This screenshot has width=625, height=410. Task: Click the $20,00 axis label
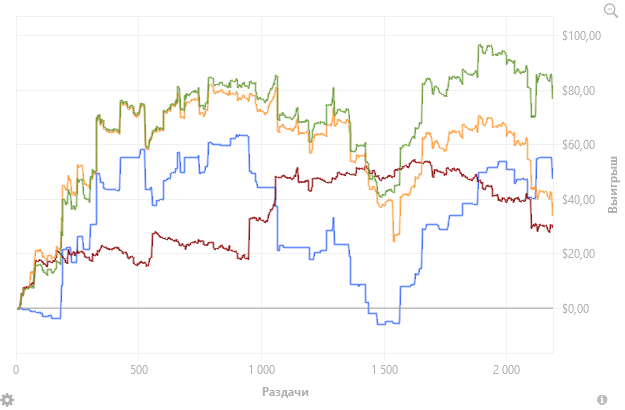point(580,254)
